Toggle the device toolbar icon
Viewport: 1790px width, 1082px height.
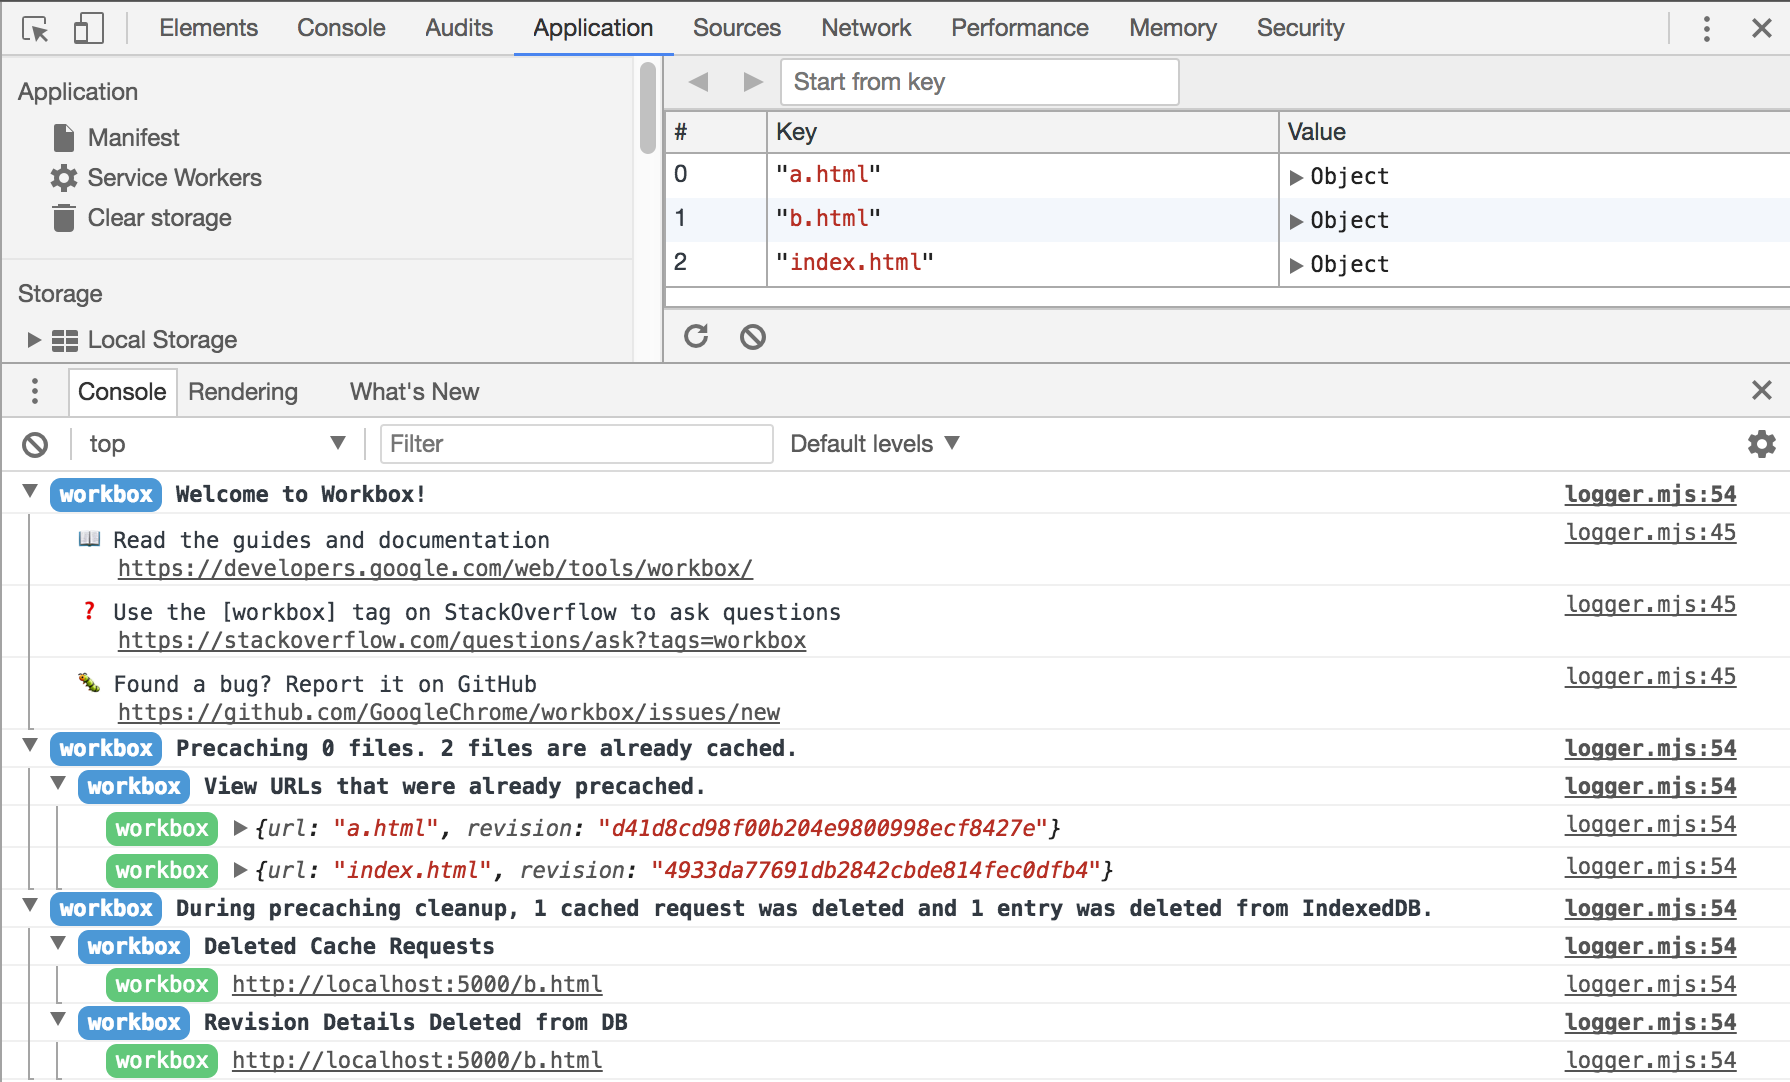(88, 27)
